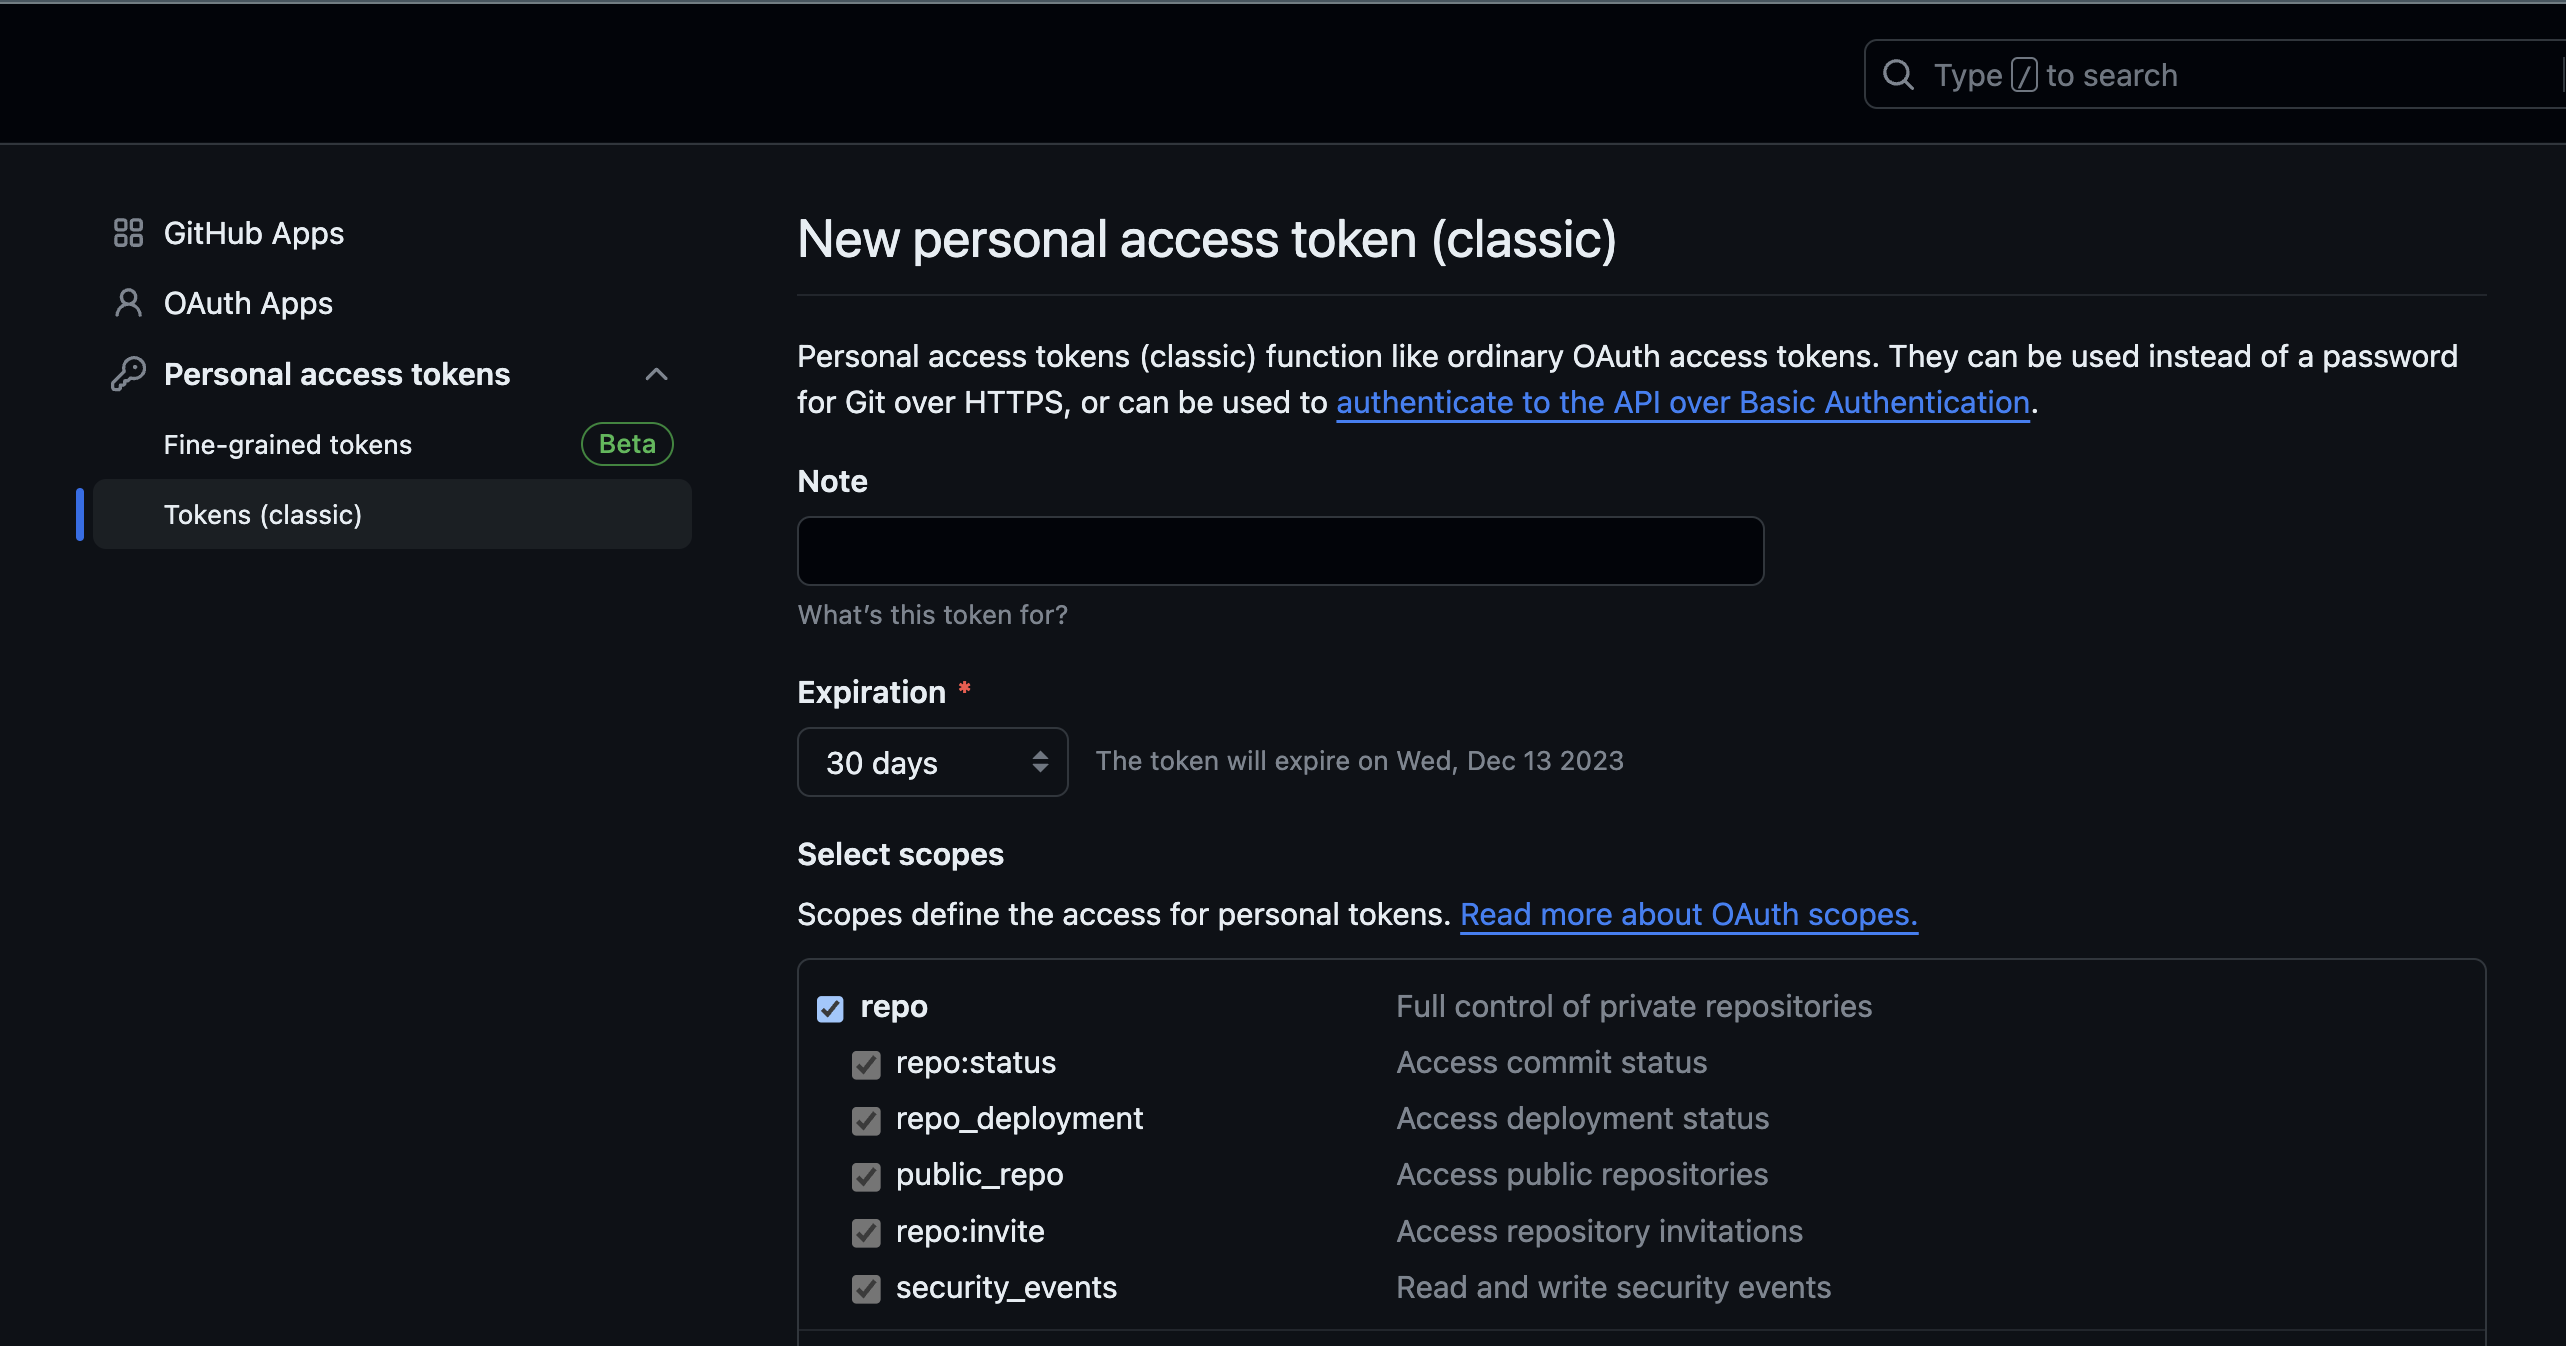Follow the Read more about OAuth scopes link
The width and height of the screenshot is (2566, 1346).
[1688, 915]
